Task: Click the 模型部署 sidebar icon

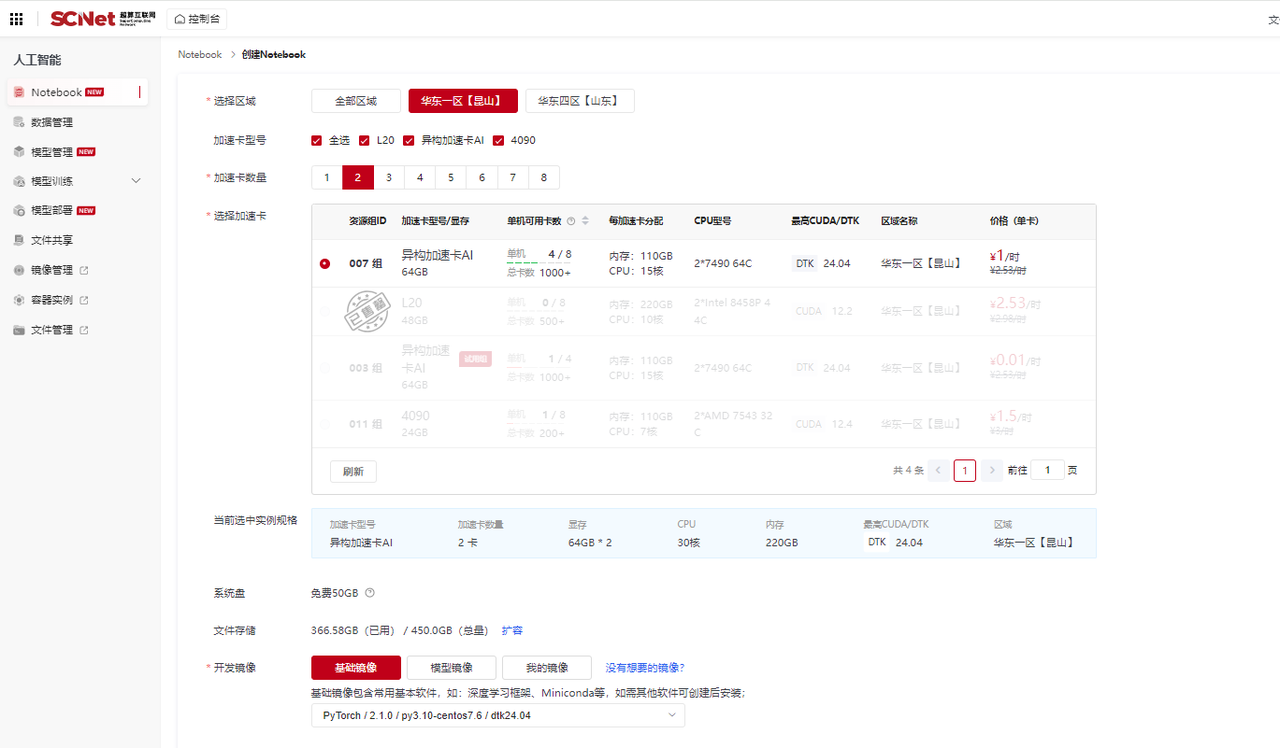Action: click(20, 211)
